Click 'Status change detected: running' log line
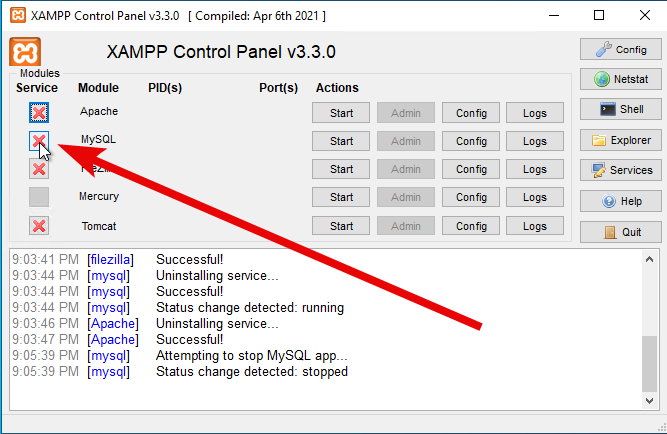Image resolution: width=667 pixels, height=434 pixels. (250, 307)
